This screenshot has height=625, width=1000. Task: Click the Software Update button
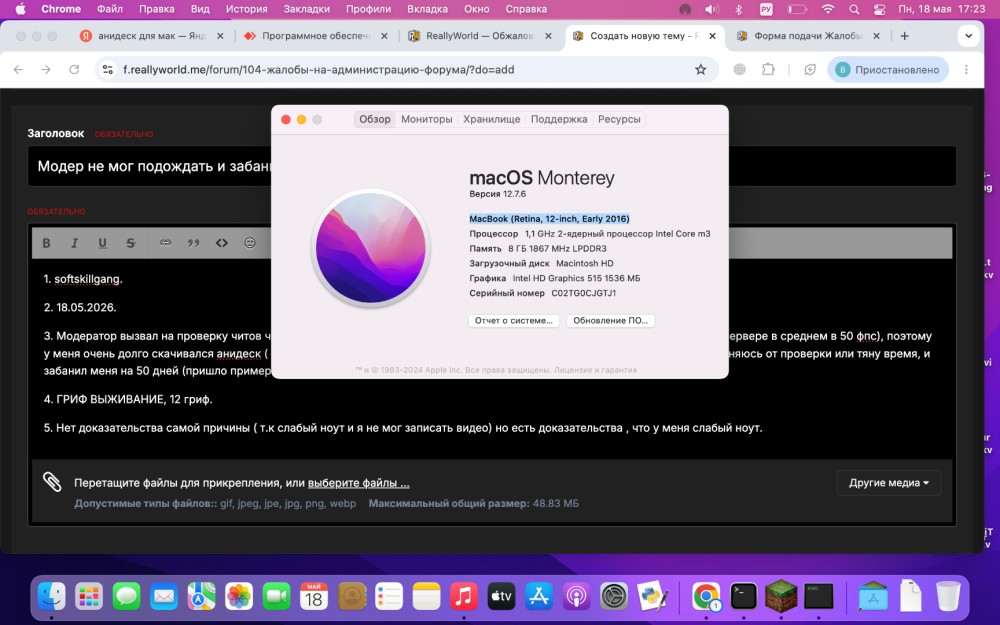610,321
